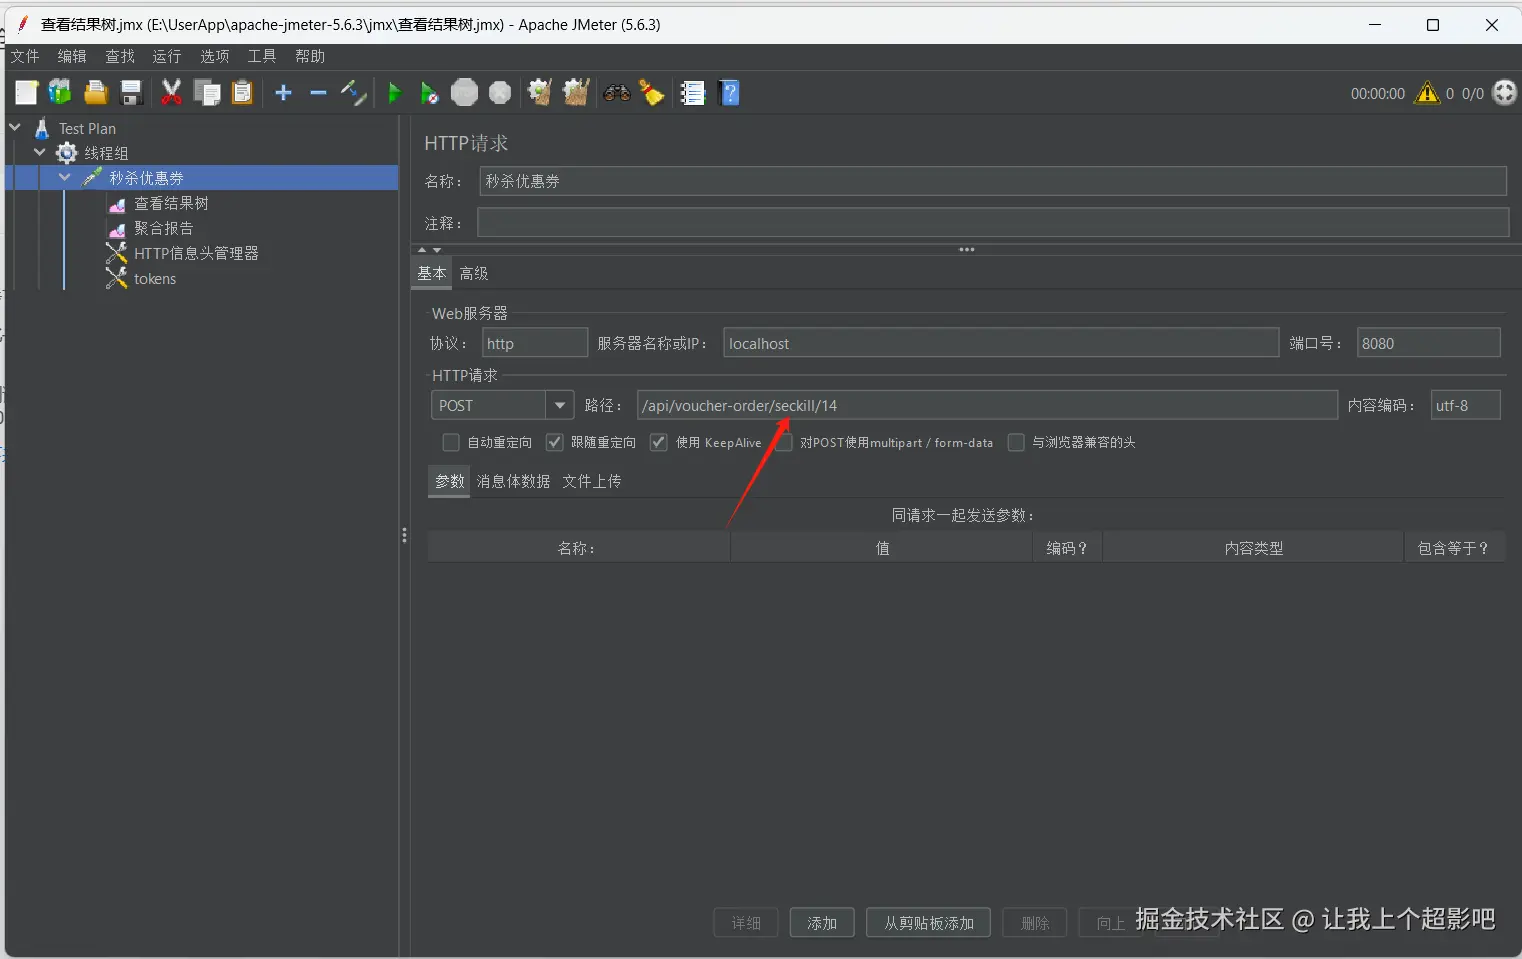
Task: Open the Function helper dialog icon
Action: tap(693, 93)
